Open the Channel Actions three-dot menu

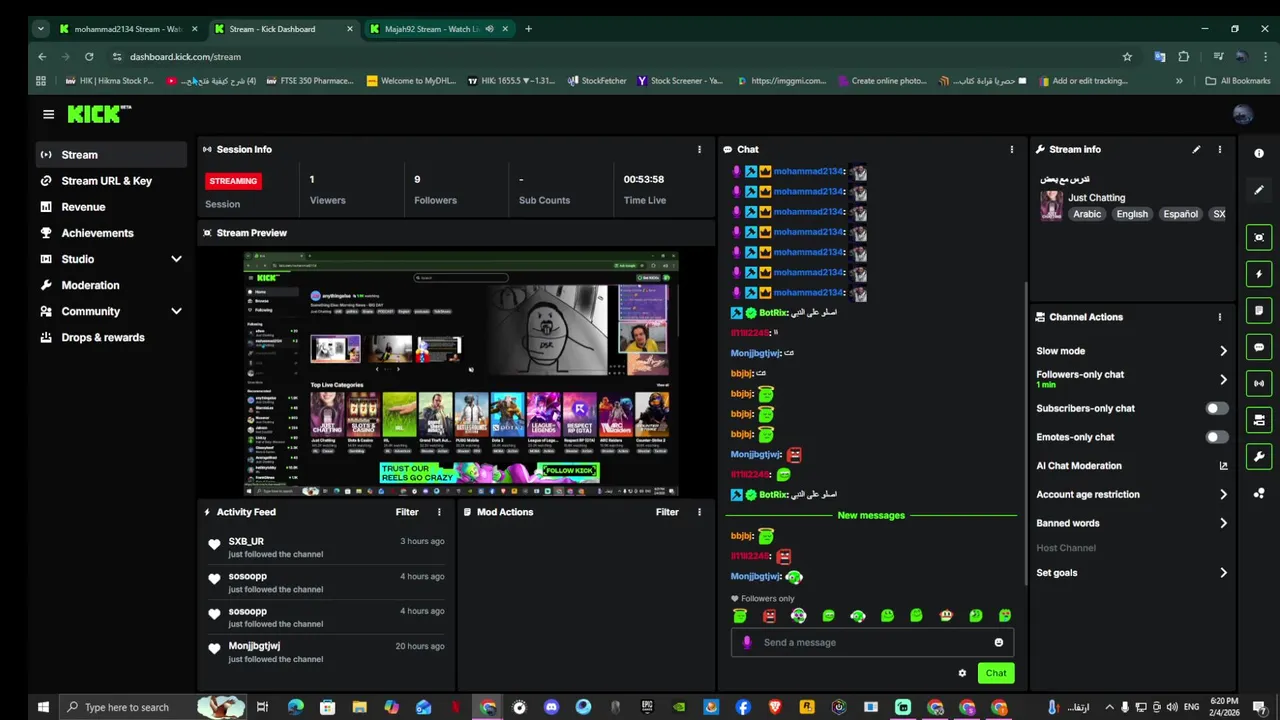(1219, 317)
